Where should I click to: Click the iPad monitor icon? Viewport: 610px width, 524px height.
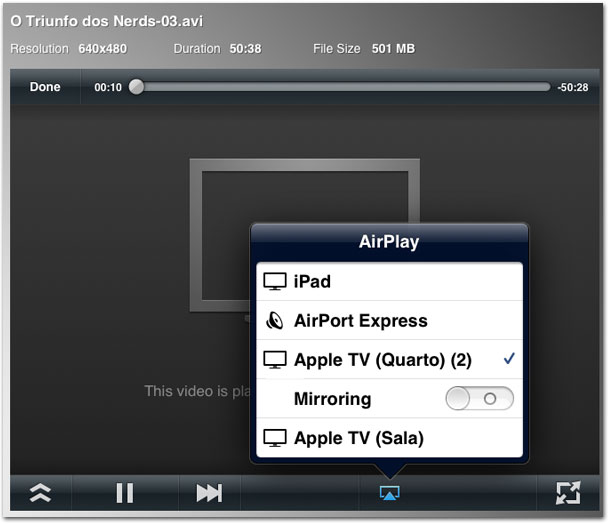tap(275, 282)
